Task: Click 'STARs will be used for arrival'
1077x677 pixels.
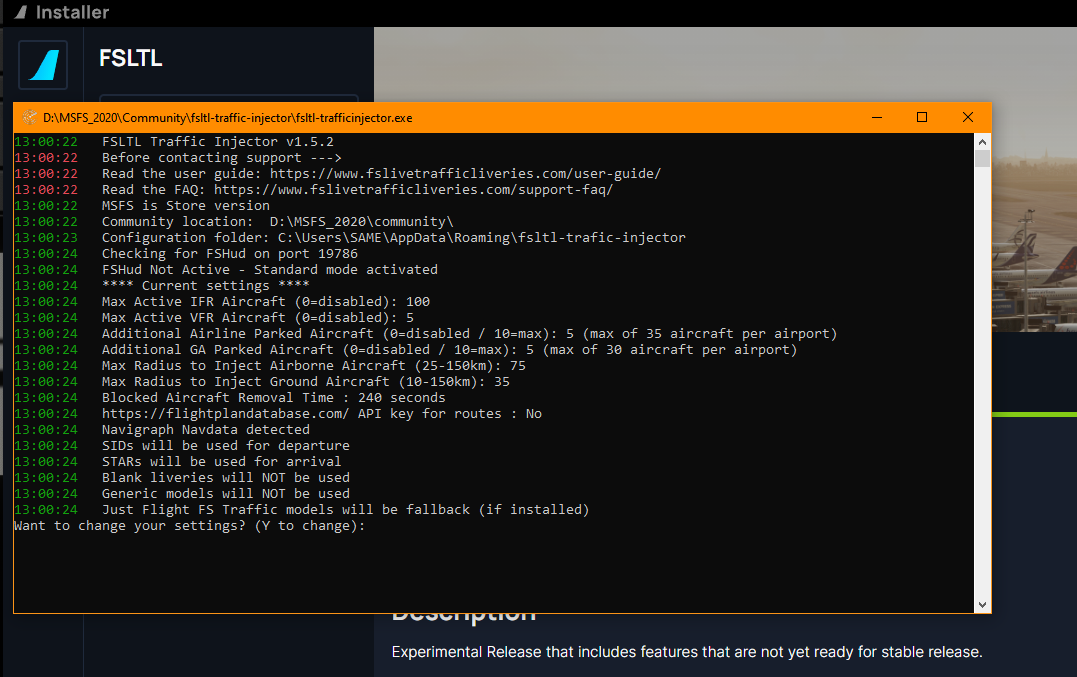Action: click(221, 461)
